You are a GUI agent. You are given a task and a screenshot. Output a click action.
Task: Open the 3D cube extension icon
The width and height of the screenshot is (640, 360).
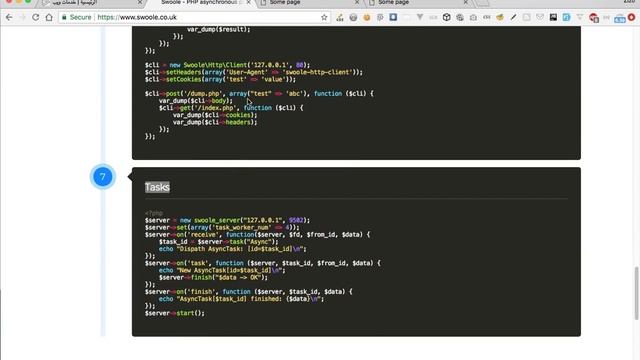click(x=447, y=18)
